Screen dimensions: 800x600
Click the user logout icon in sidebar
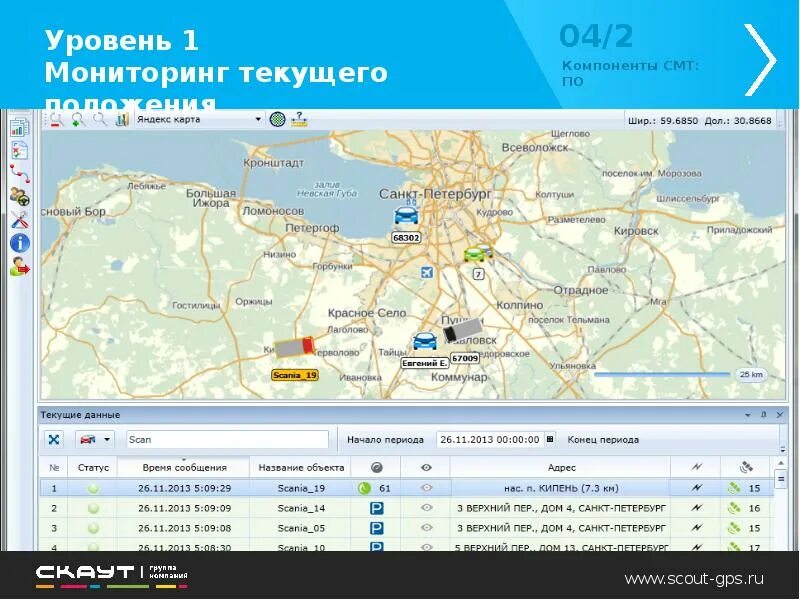point(19,266)
